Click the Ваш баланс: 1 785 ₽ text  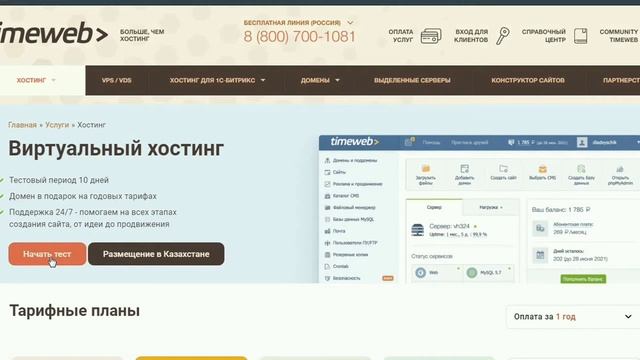coord(561,209)
